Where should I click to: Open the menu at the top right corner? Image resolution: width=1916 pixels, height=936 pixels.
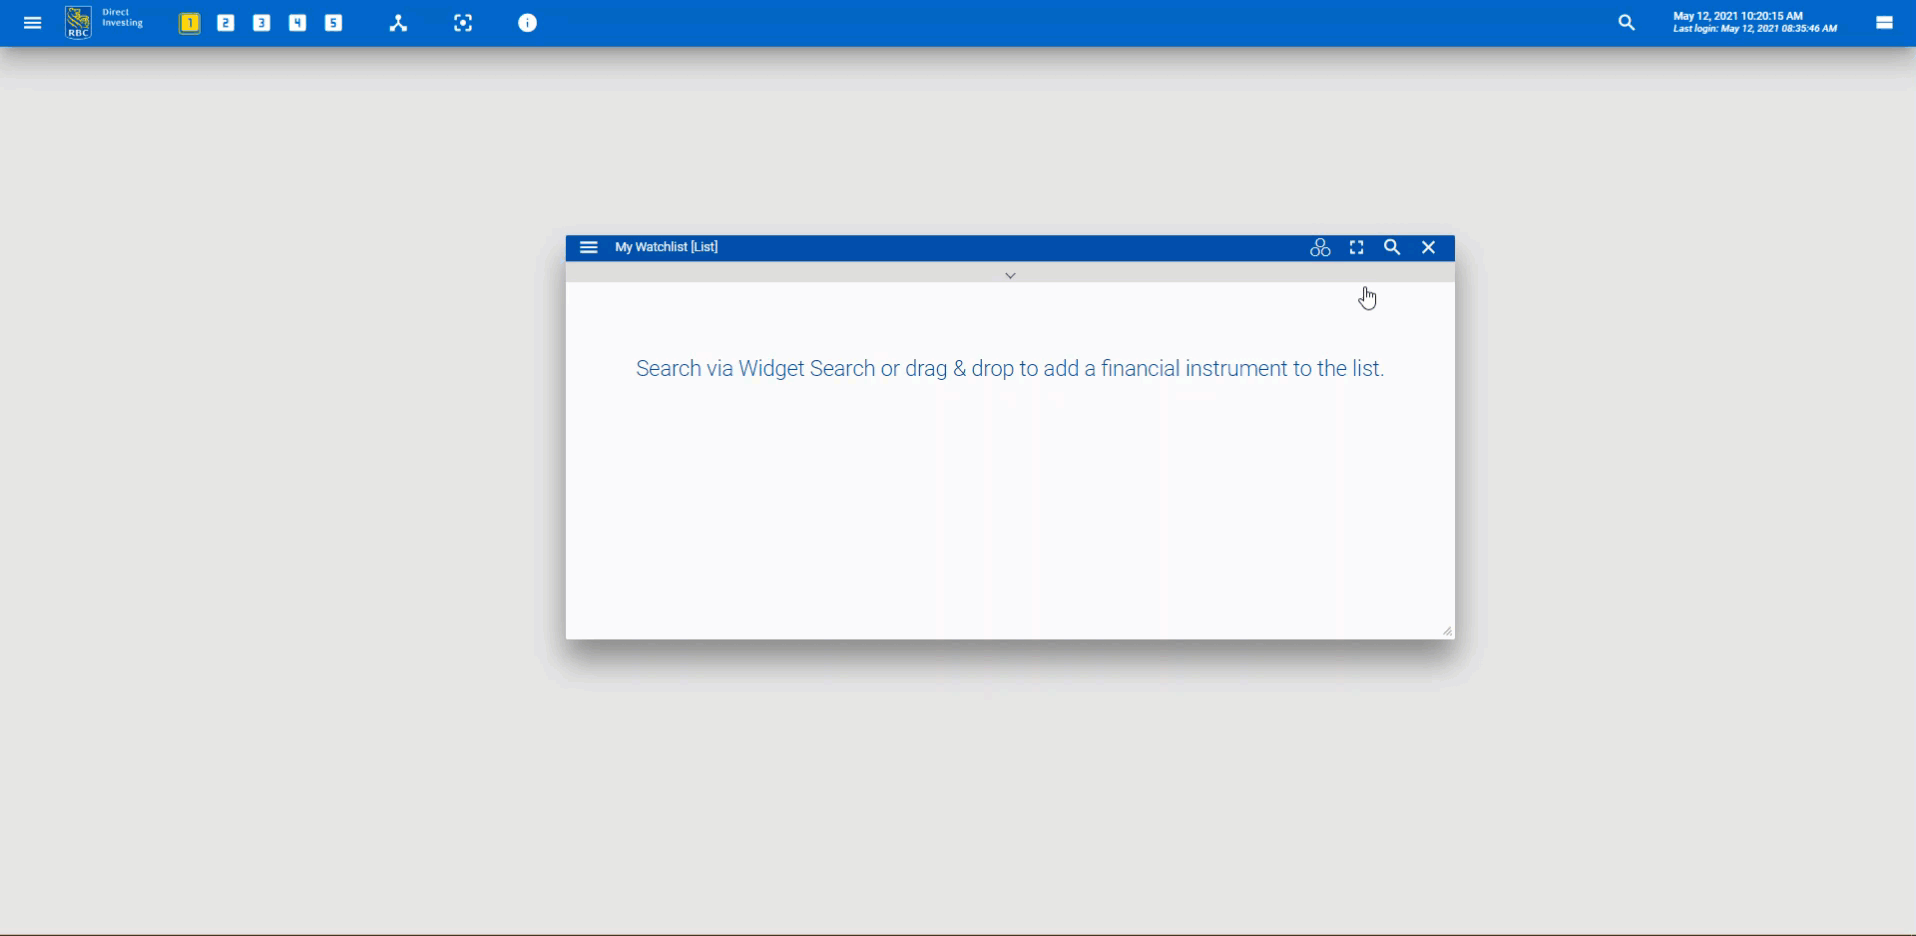[x=1884, y=22]
